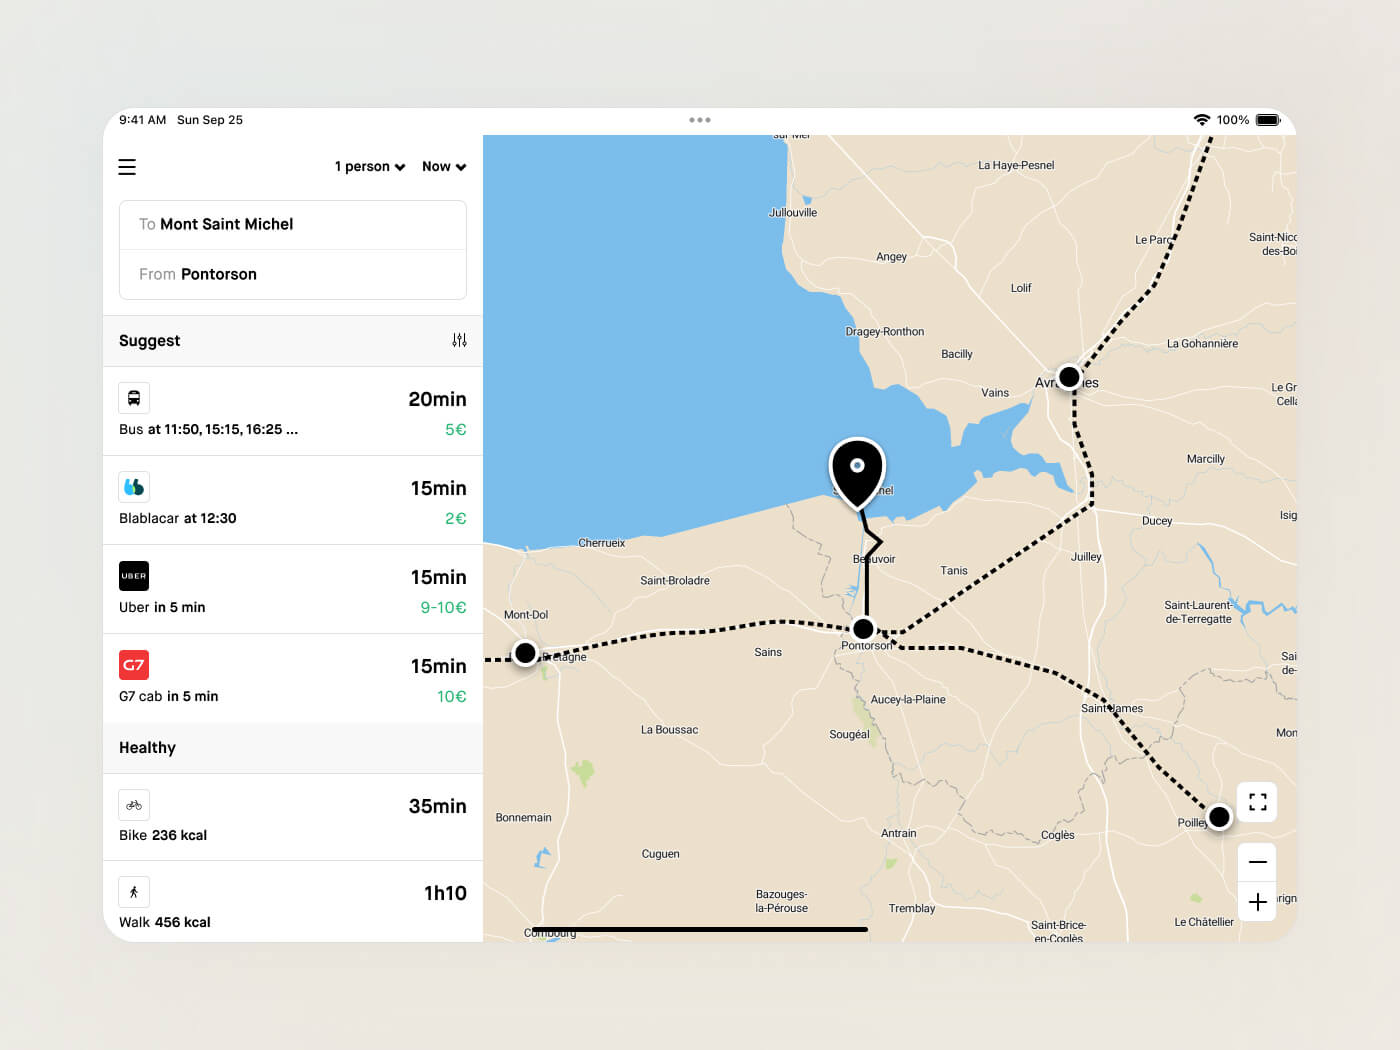Click the Bike icon
Viewport: 1400px width, 1050px height.
coord(134,805)
